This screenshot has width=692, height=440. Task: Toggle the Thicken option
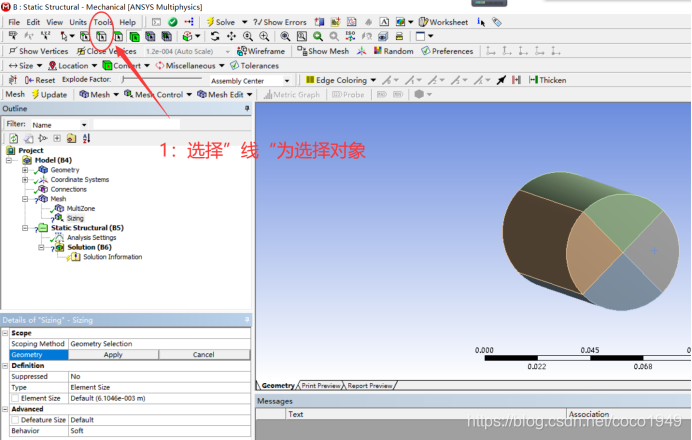click(x=547, y=80)
